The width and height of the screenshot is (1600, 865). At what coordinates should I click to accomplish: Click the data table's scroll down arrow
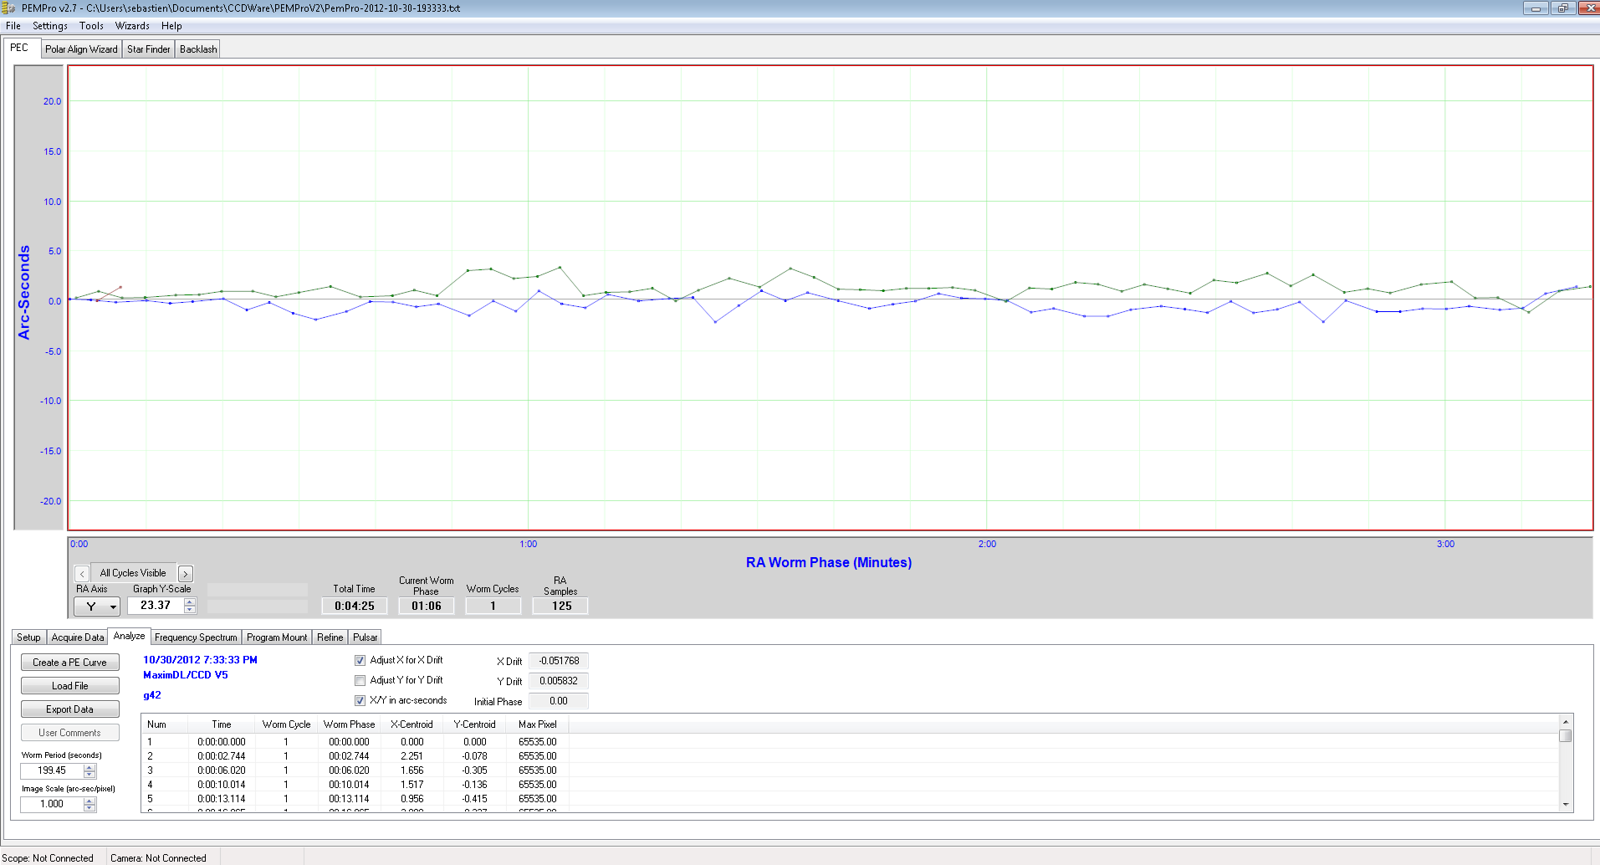pyautogui.click(x=1566, y=804)
